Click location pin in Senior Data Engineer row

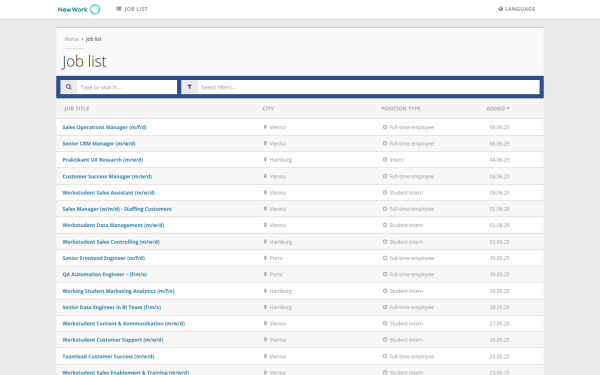click(x=265, y=307)
